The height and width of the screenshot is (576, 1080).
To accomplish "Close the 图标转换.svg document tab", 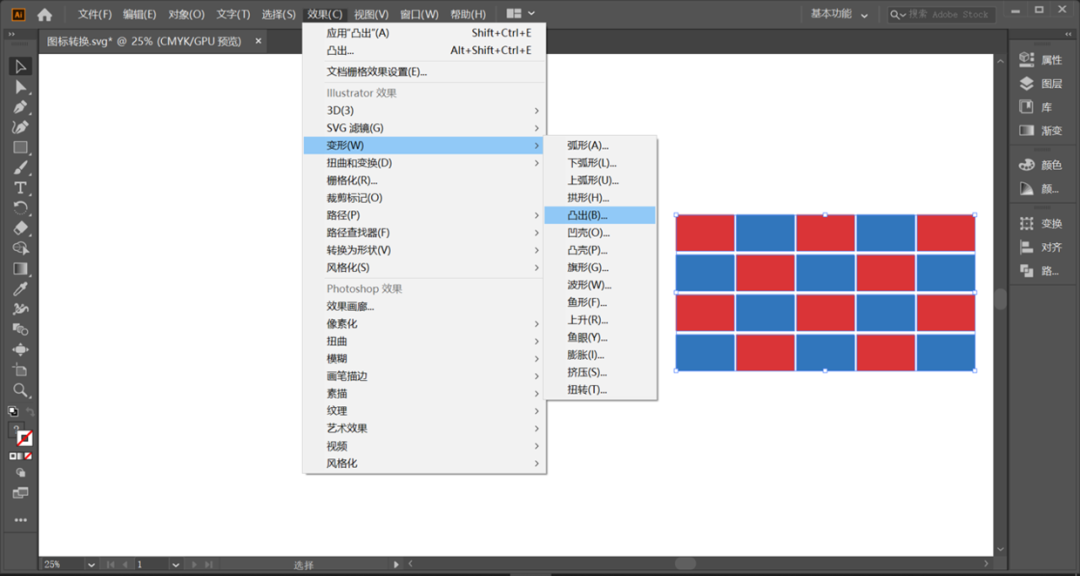I will (x=258, y=41).
